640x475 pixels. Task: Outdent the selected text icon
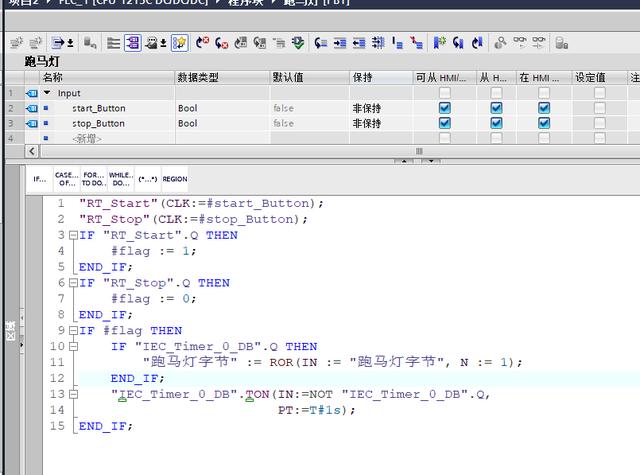pos(359,42)
